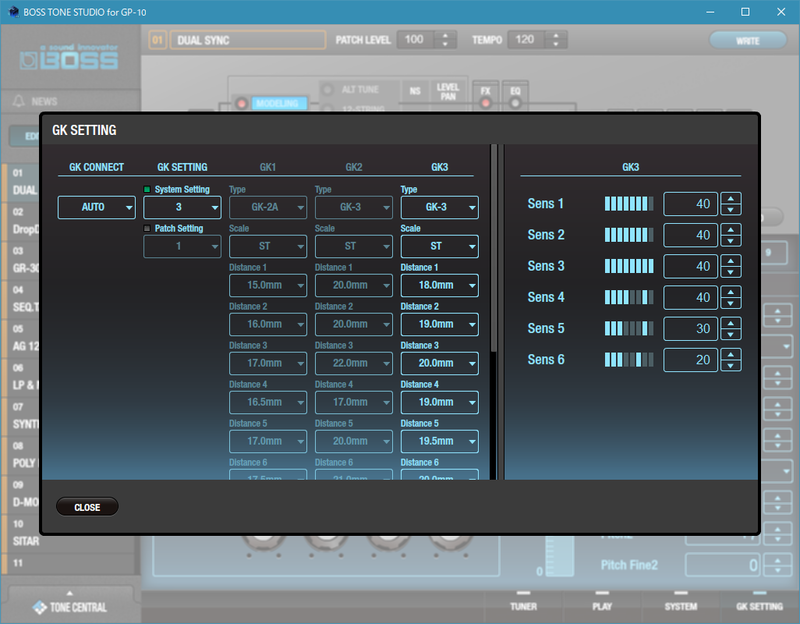Open the Patch Setting number dropdown showing 1

coord(182,246)
